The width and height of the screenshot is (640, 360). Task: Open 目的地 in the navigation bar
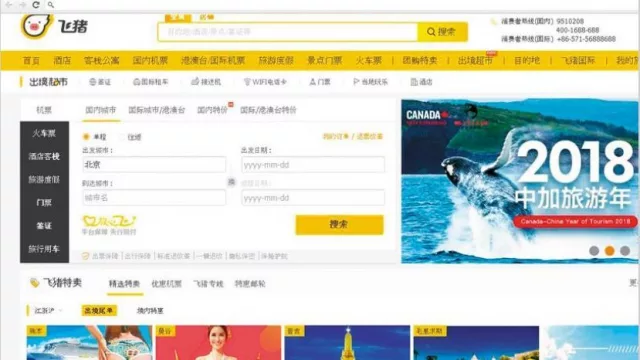point(527,61)
